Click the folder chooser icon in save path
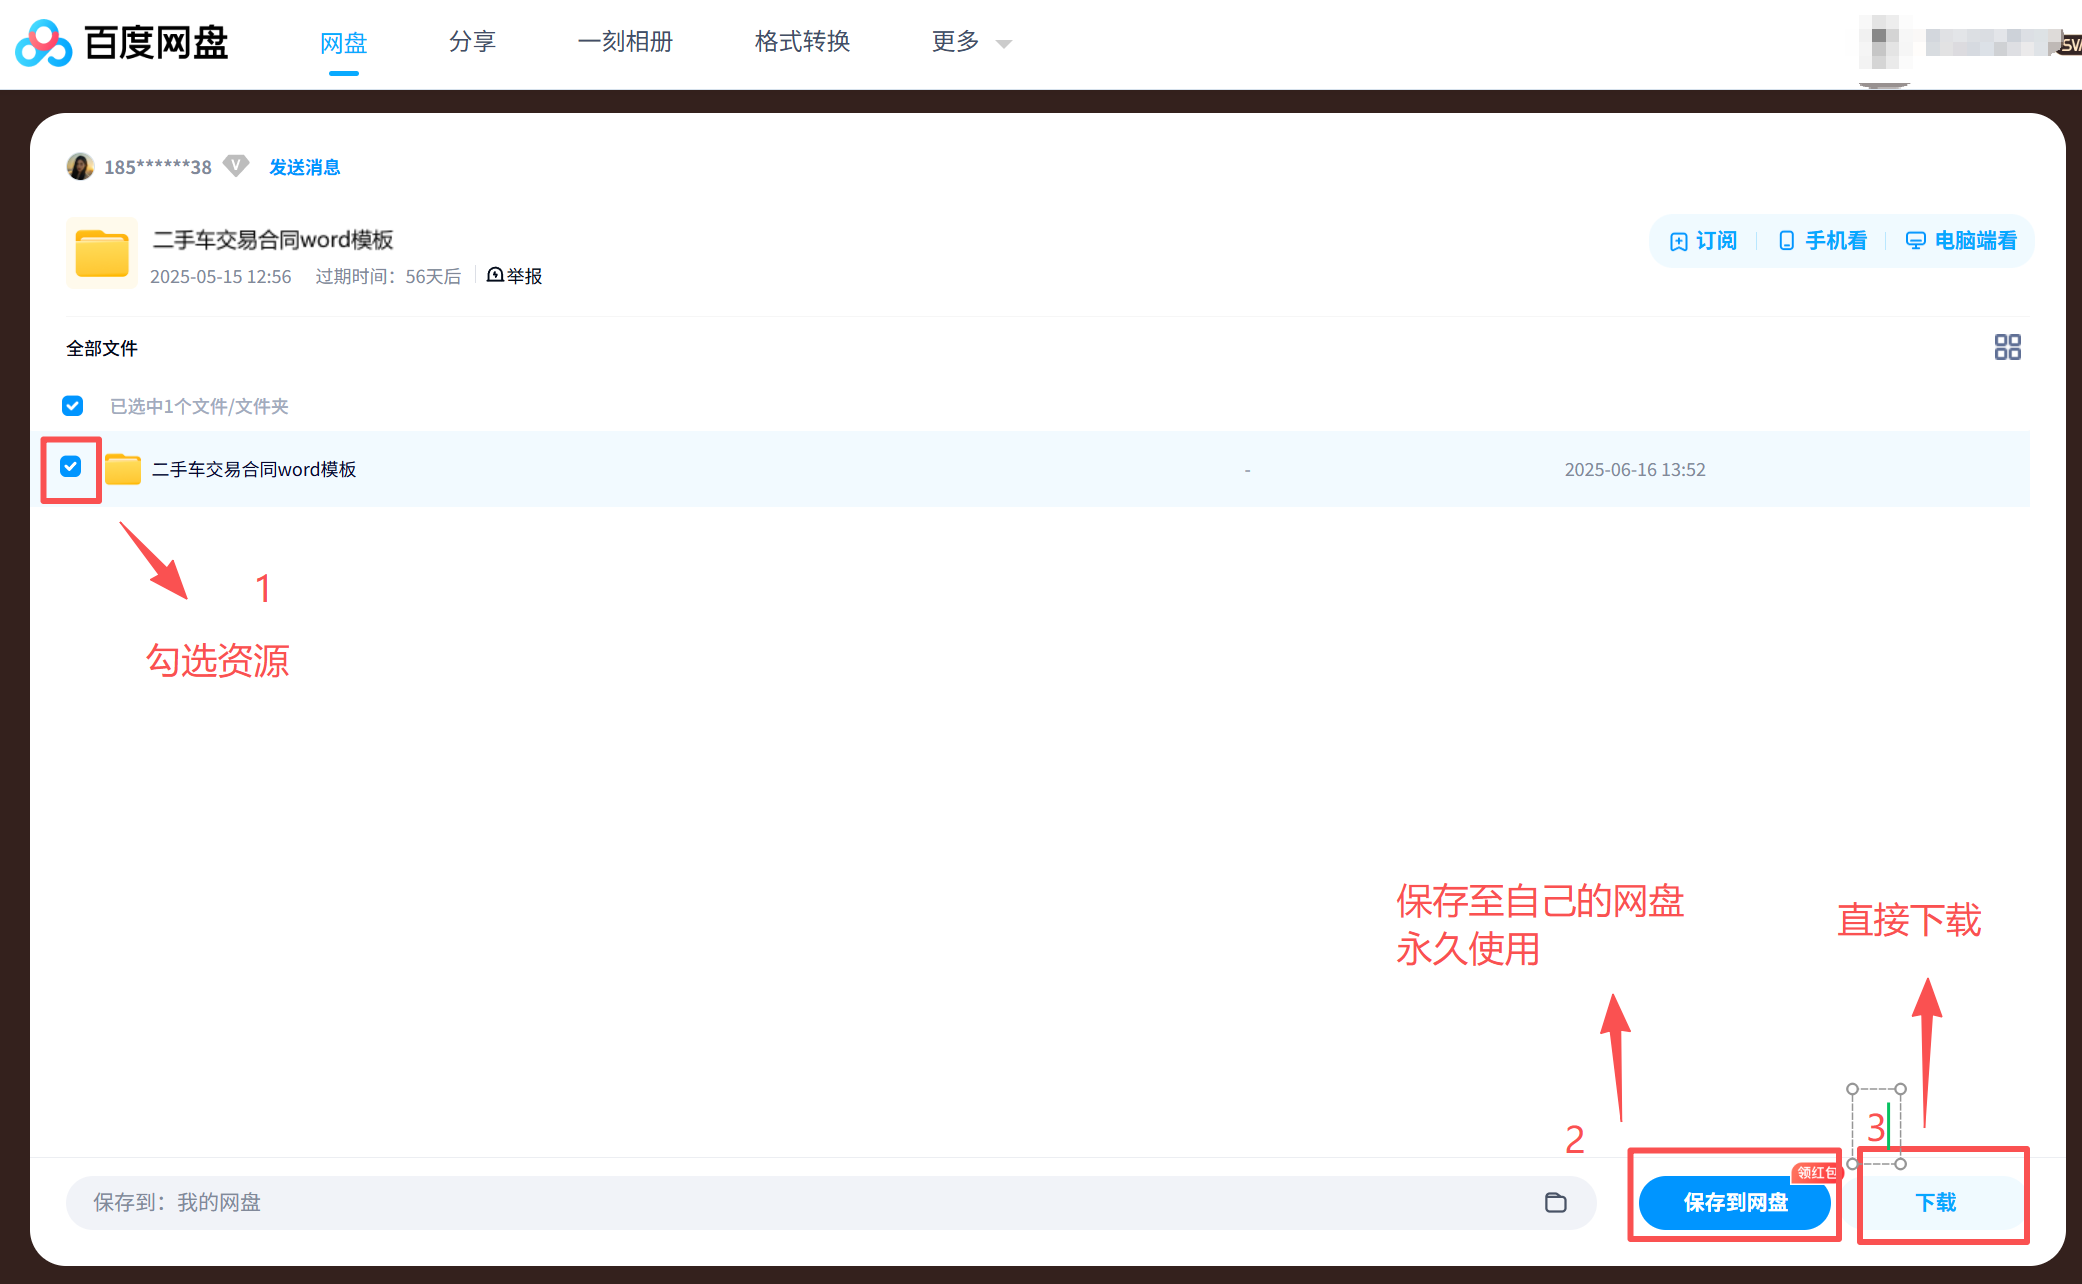Viewport: 2082px width, 1284px height. (1555, 1202)
